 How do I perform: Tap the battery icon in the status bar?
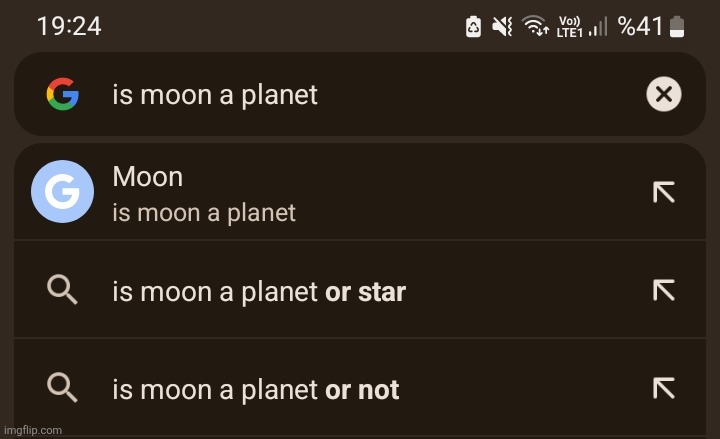coord(678,27)
